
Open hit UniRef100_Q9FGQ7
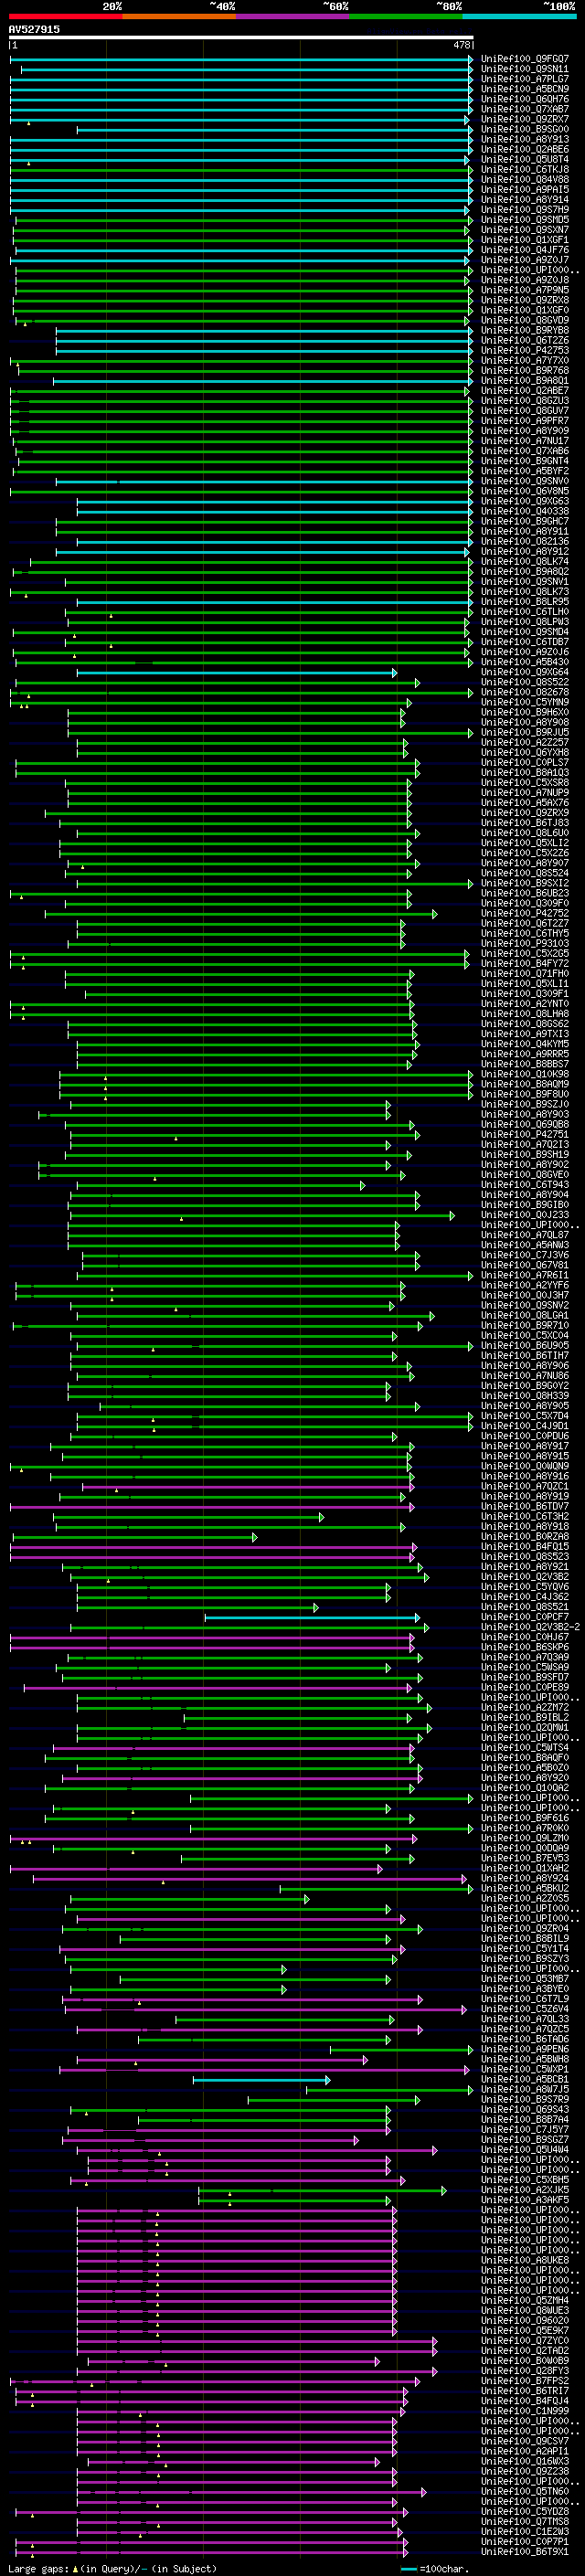525,59
